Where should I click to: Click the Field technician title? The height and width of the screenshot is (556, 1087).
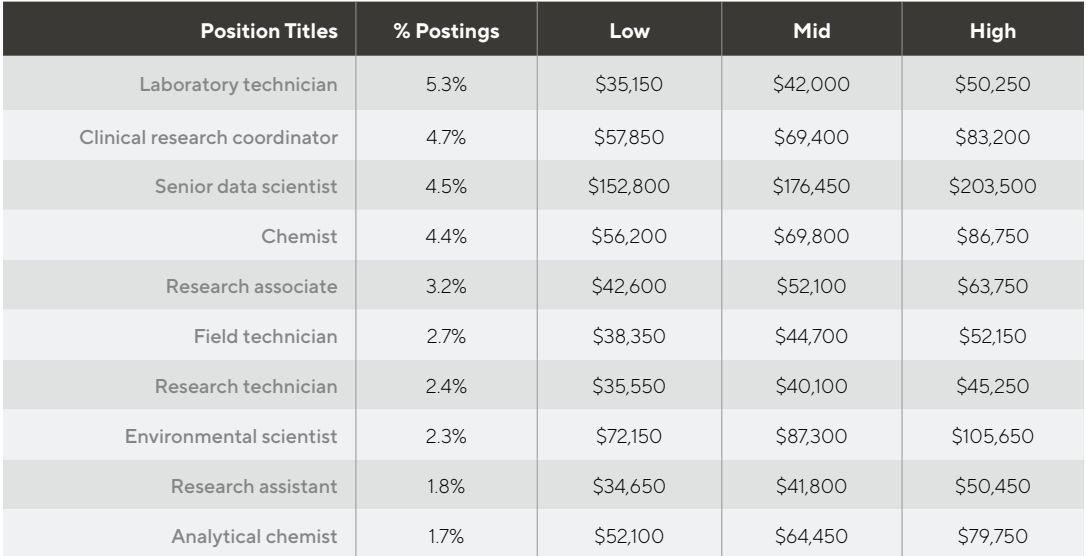[266, 336]
